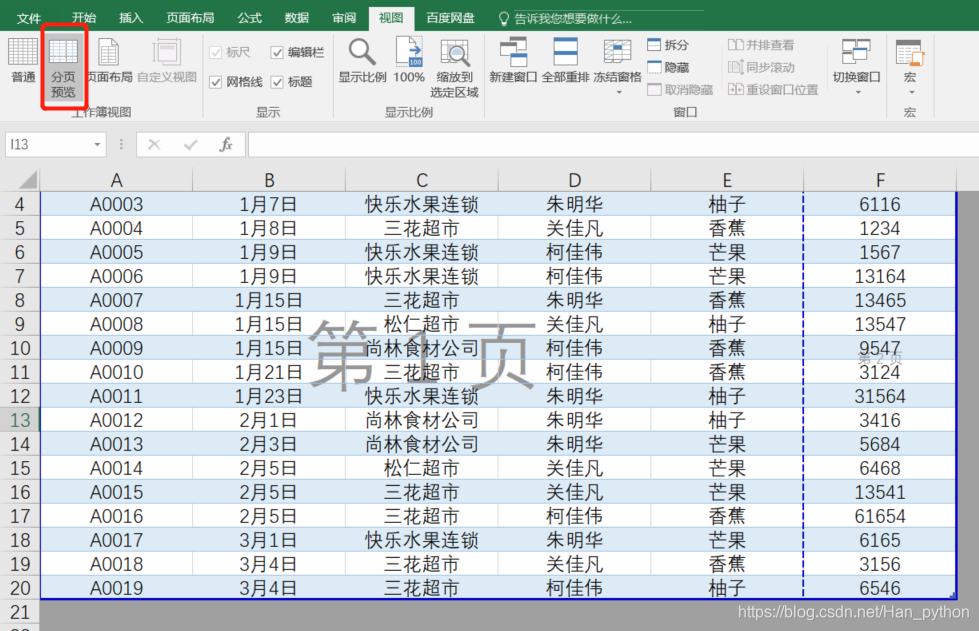
Task: Toggle the Formula Bar (编辑栏) checkbox
Action: tap(297, 52)
